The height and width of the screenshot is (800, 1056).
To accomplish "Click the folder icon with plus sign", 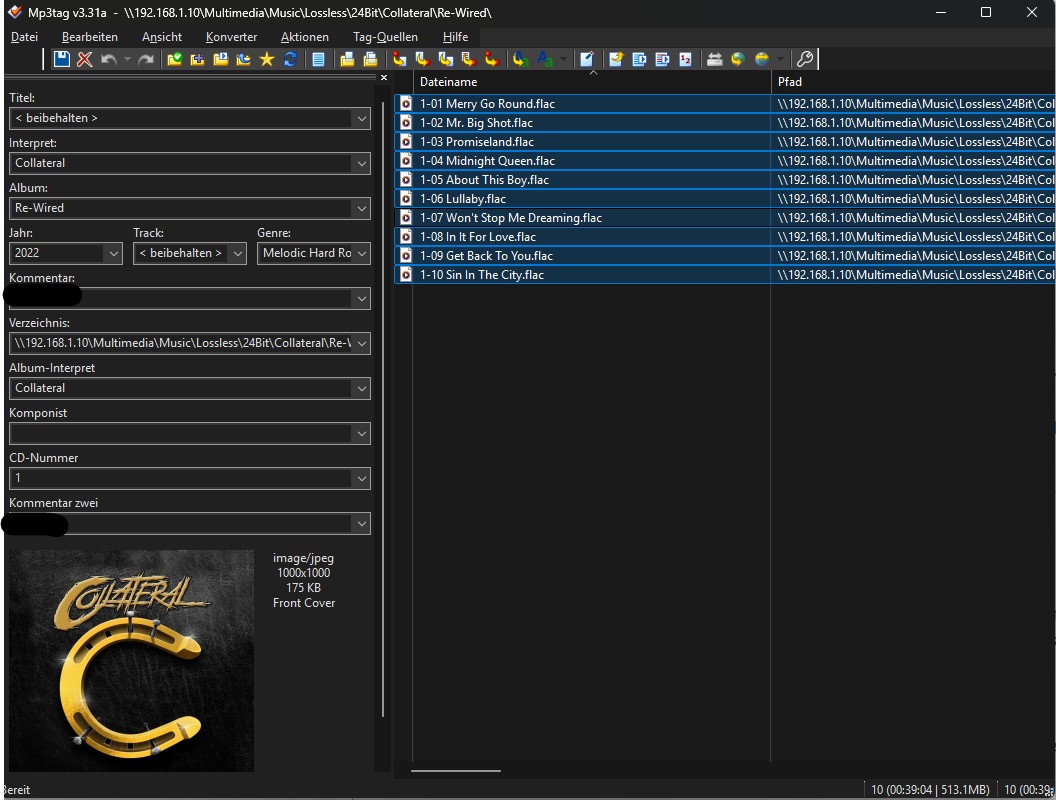I will [x=197, y=59].
